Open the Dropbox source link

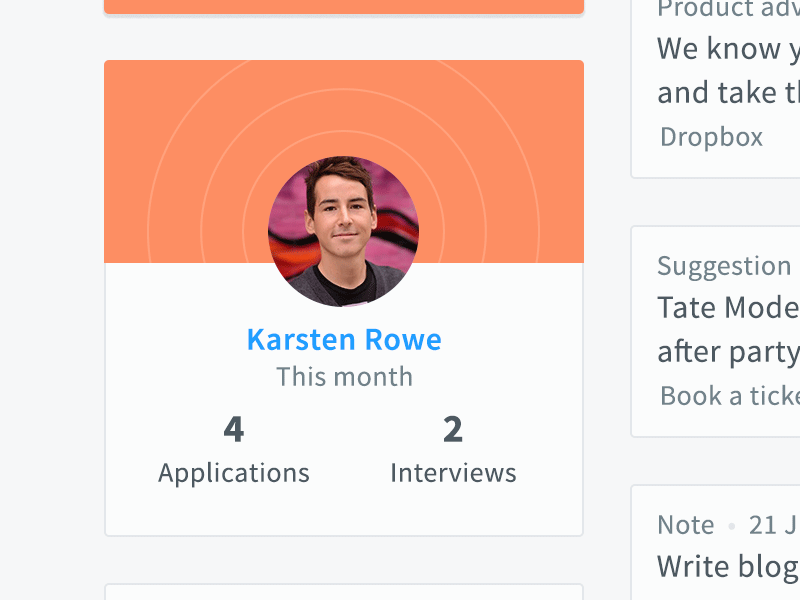point(711,137)
